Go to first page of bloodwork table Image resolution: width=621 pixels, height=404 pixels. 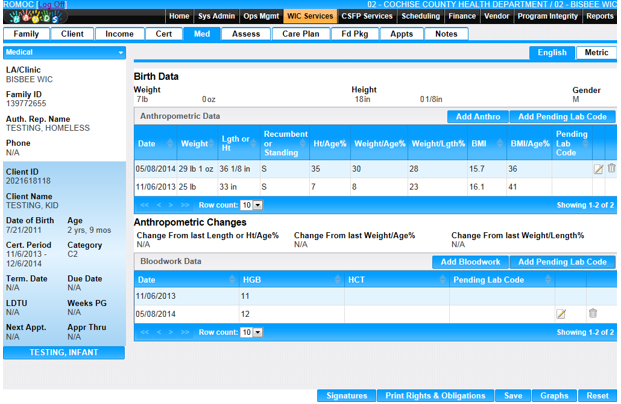pos(145,332)
